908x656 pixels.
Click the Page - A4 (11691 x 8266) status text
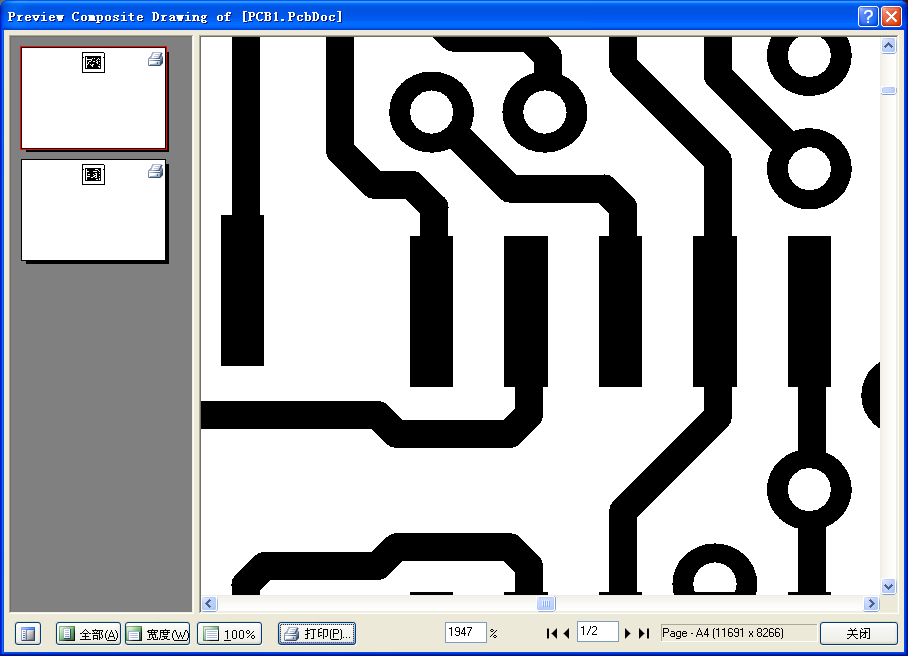tap(723, 633)
